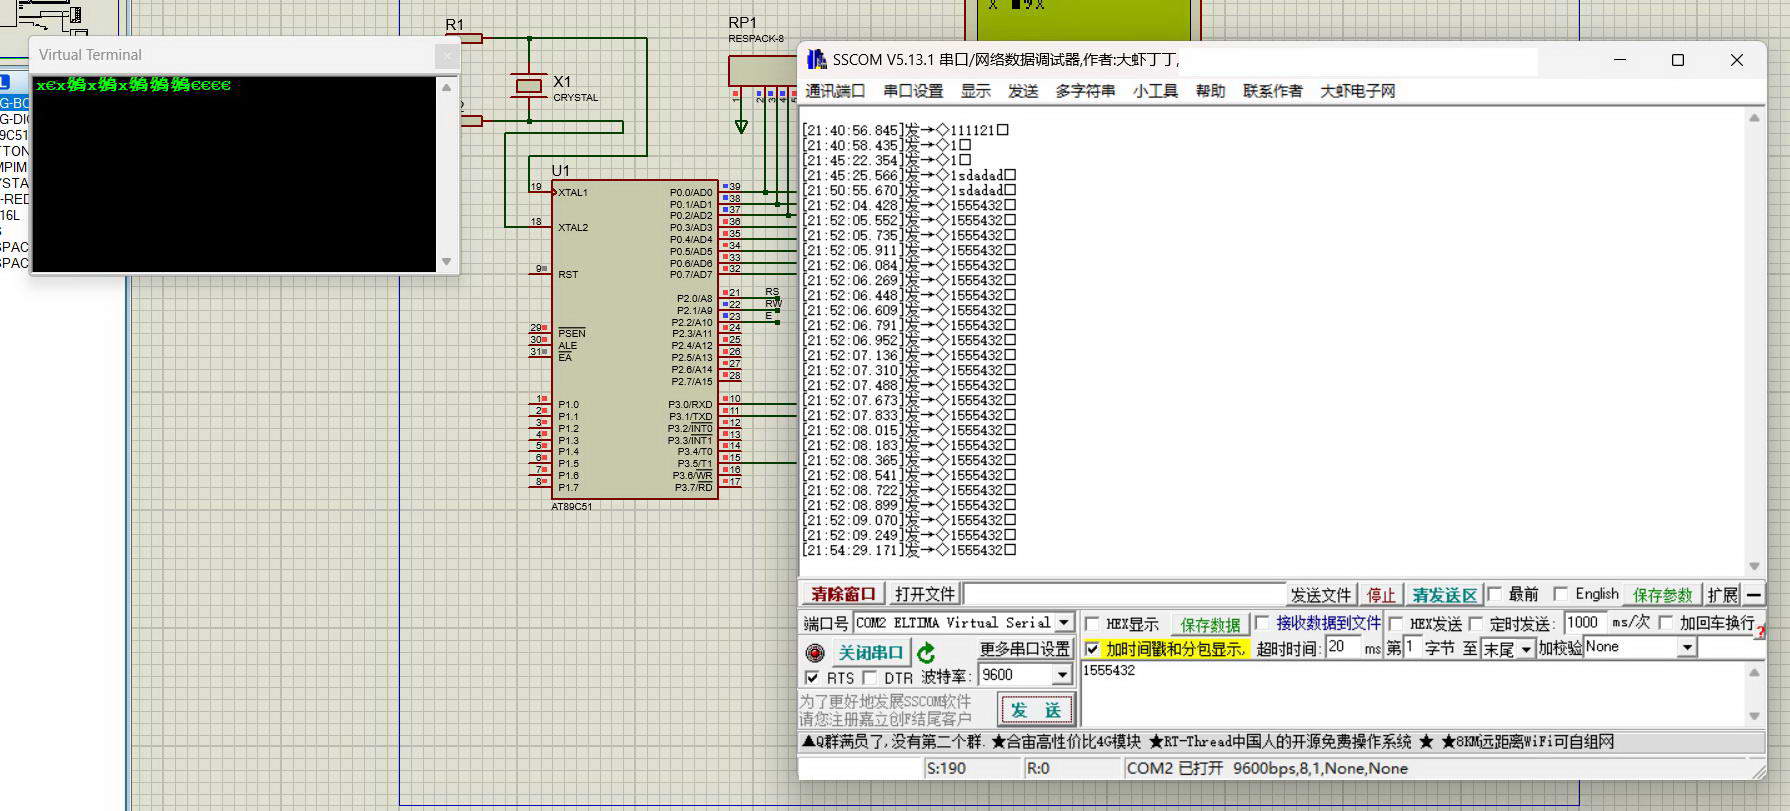Click the 发送文件 send file button
This screenshot has height=811, width=1790.
1320,595
